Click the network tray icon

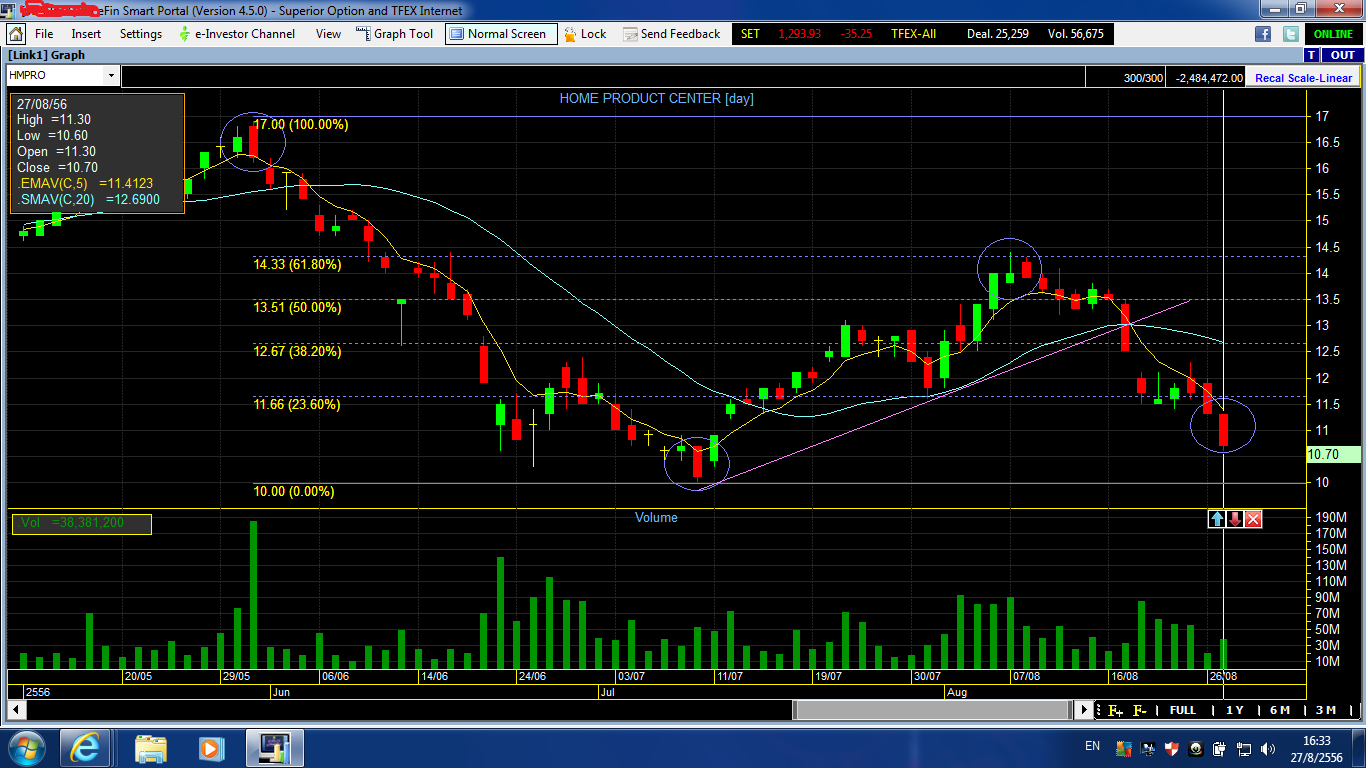[1244, 748]
